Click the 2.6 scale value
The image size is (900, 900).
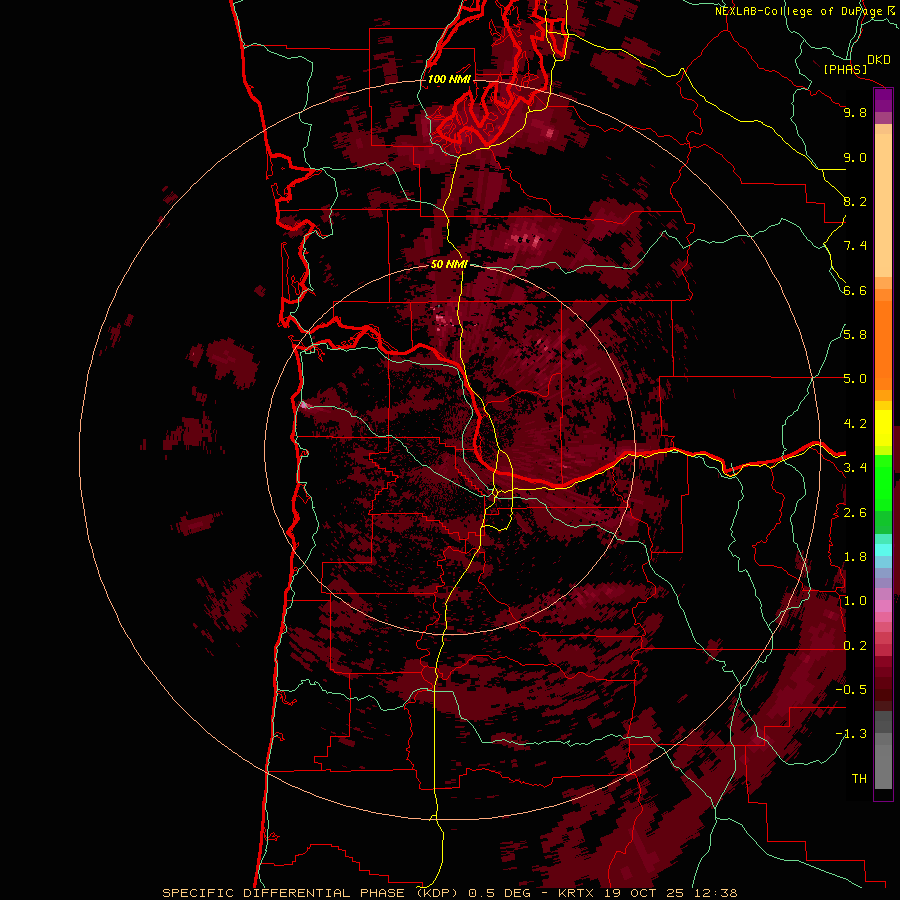tap(855, 513)
